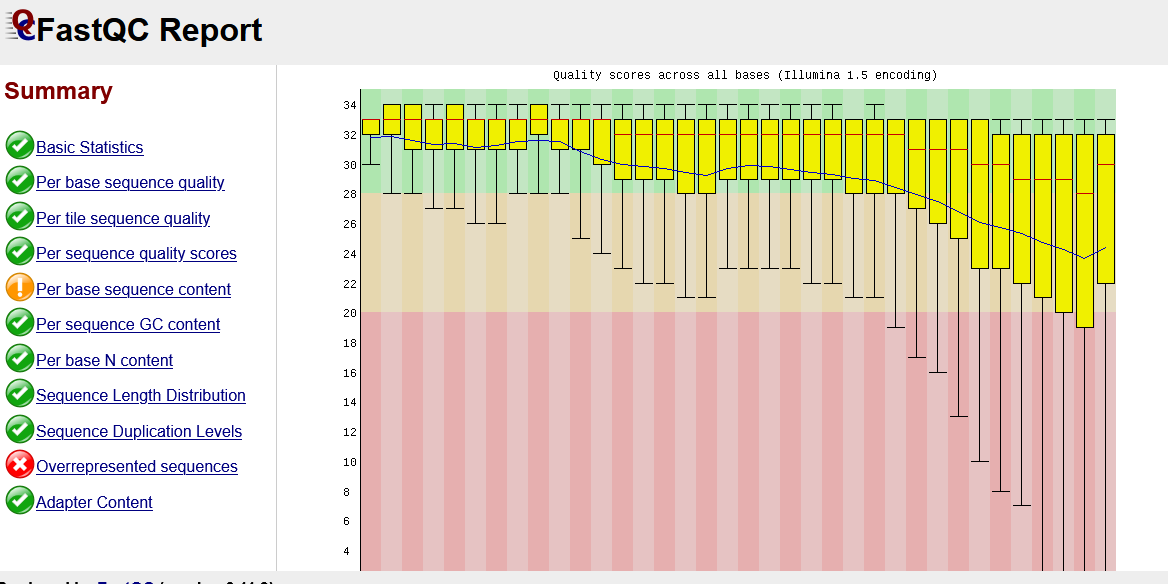The height and width of the screenshot is (586, 1168).
Task: Open the Per sequence GC content section
Action: 127,324
